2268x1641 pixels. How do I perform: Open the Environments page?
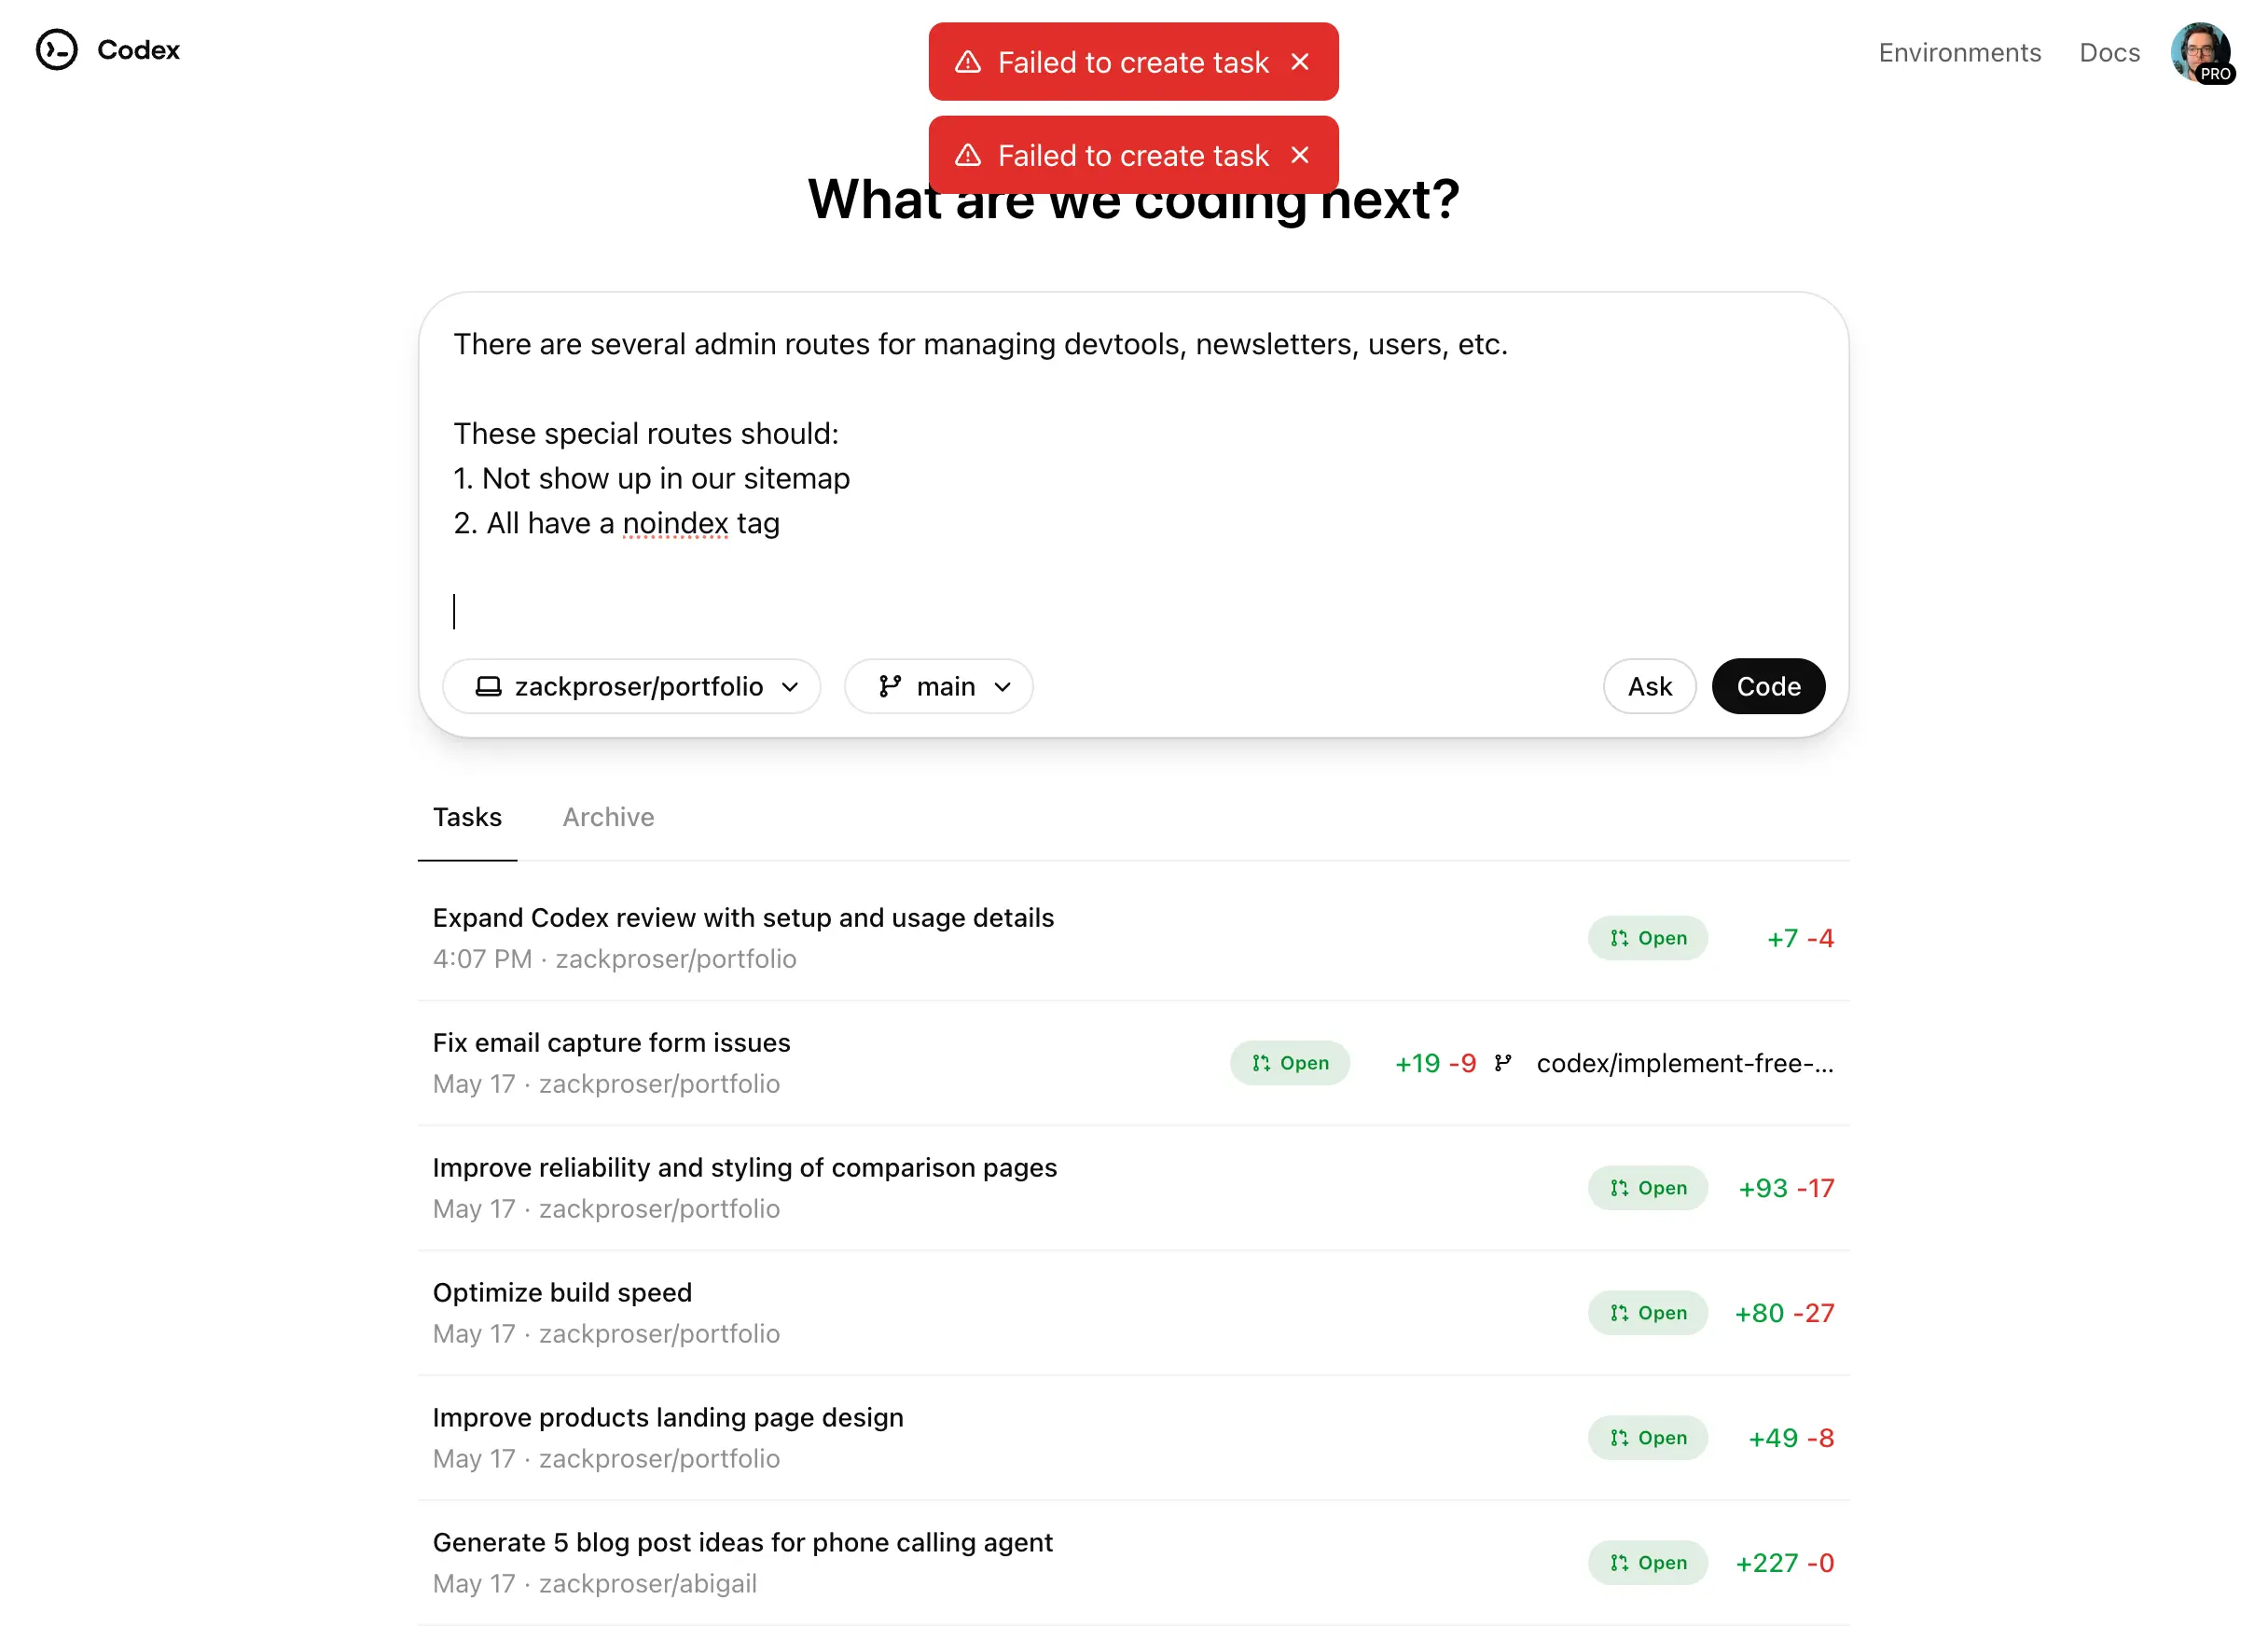[1959, 52]
